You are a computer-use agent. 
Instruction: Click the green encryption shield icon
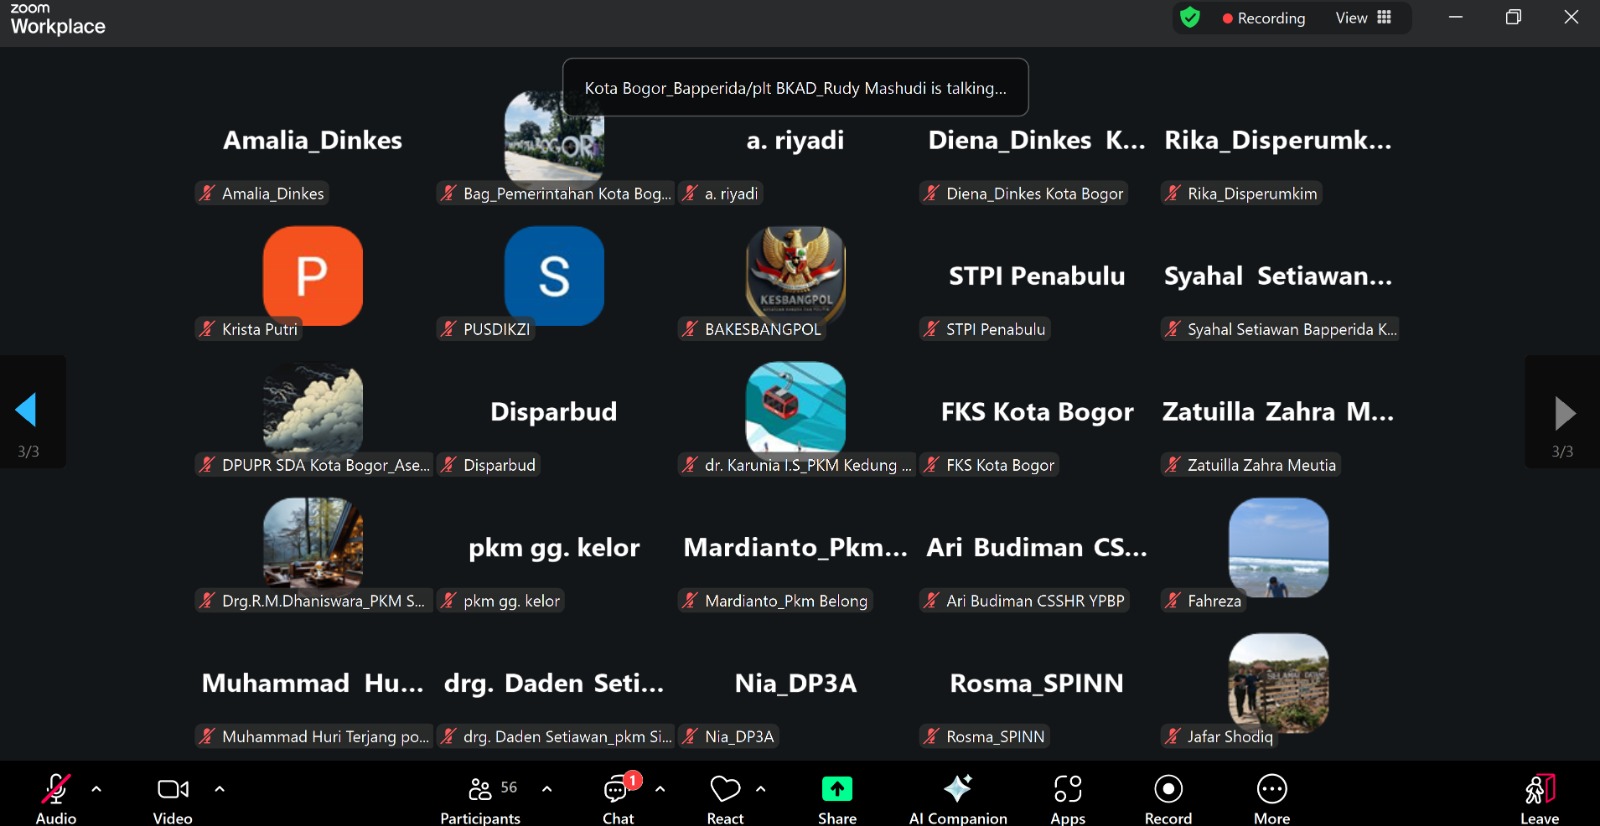1190,18
